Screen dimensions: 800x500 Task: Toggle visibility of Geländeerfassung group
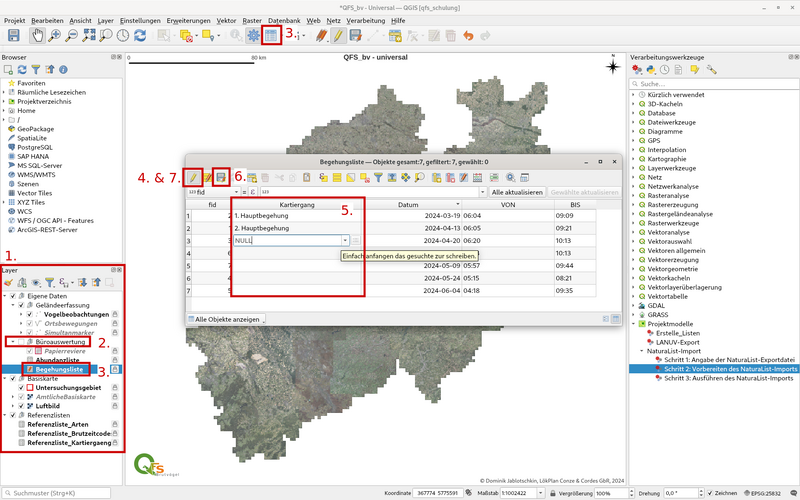pos(21,305)
